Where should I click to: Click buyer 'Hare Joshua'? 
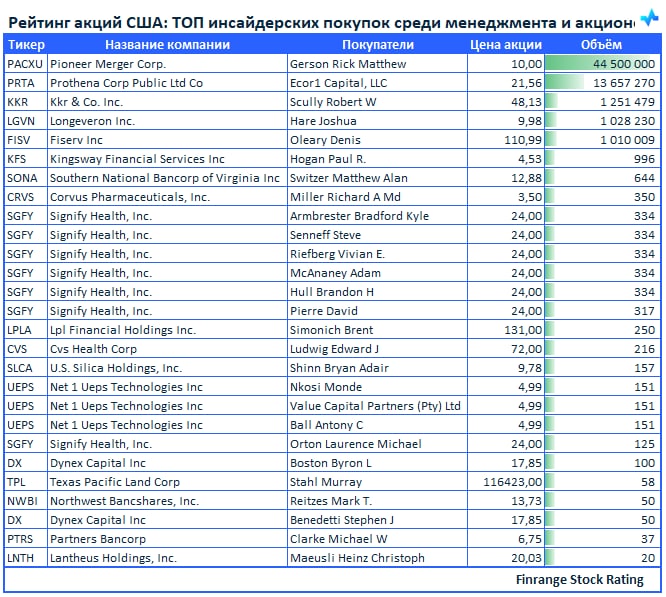[323, 121]
